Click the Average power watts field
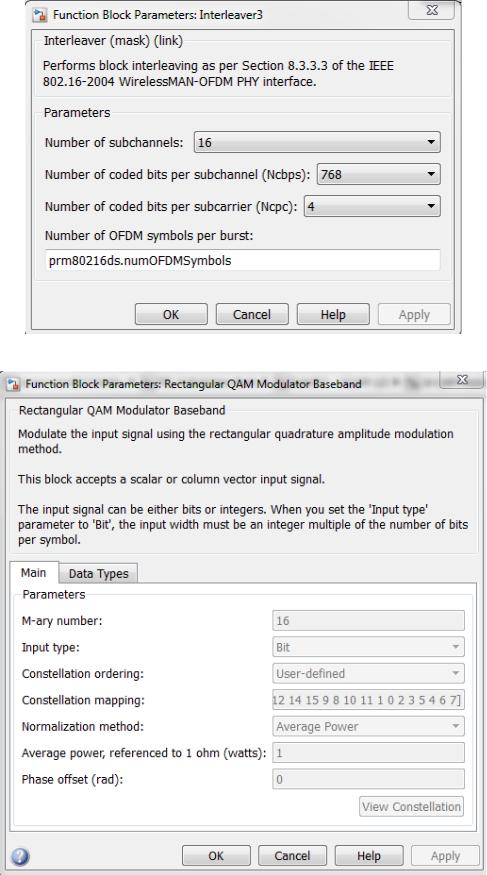 [x=368, y=753]
